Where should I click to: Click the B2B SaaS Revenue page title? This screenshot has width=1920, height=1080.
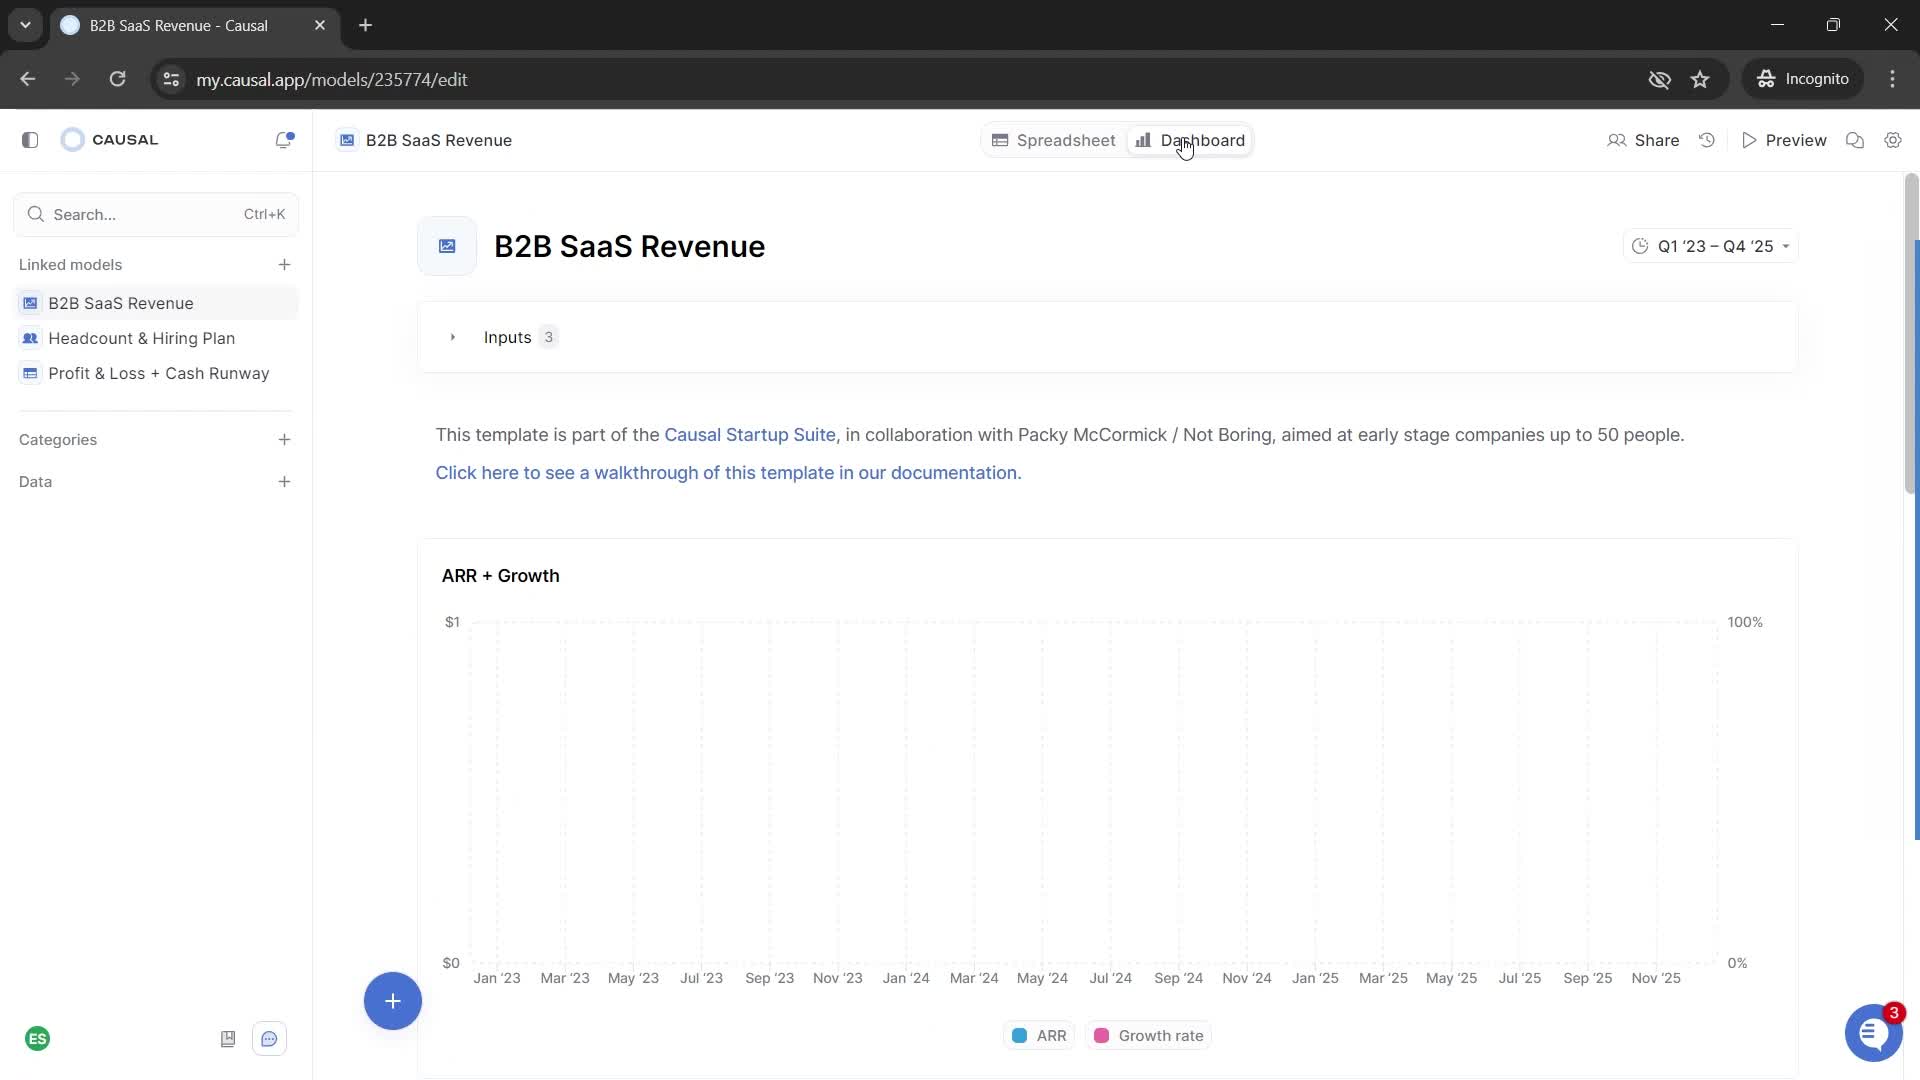tap(629, 246)
